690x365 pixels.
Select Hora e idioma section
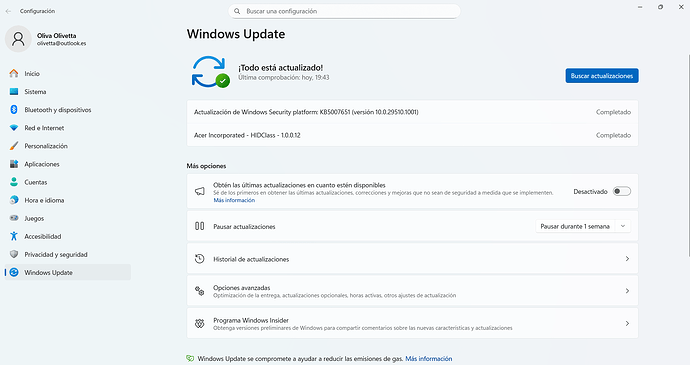tap(68, 200)
